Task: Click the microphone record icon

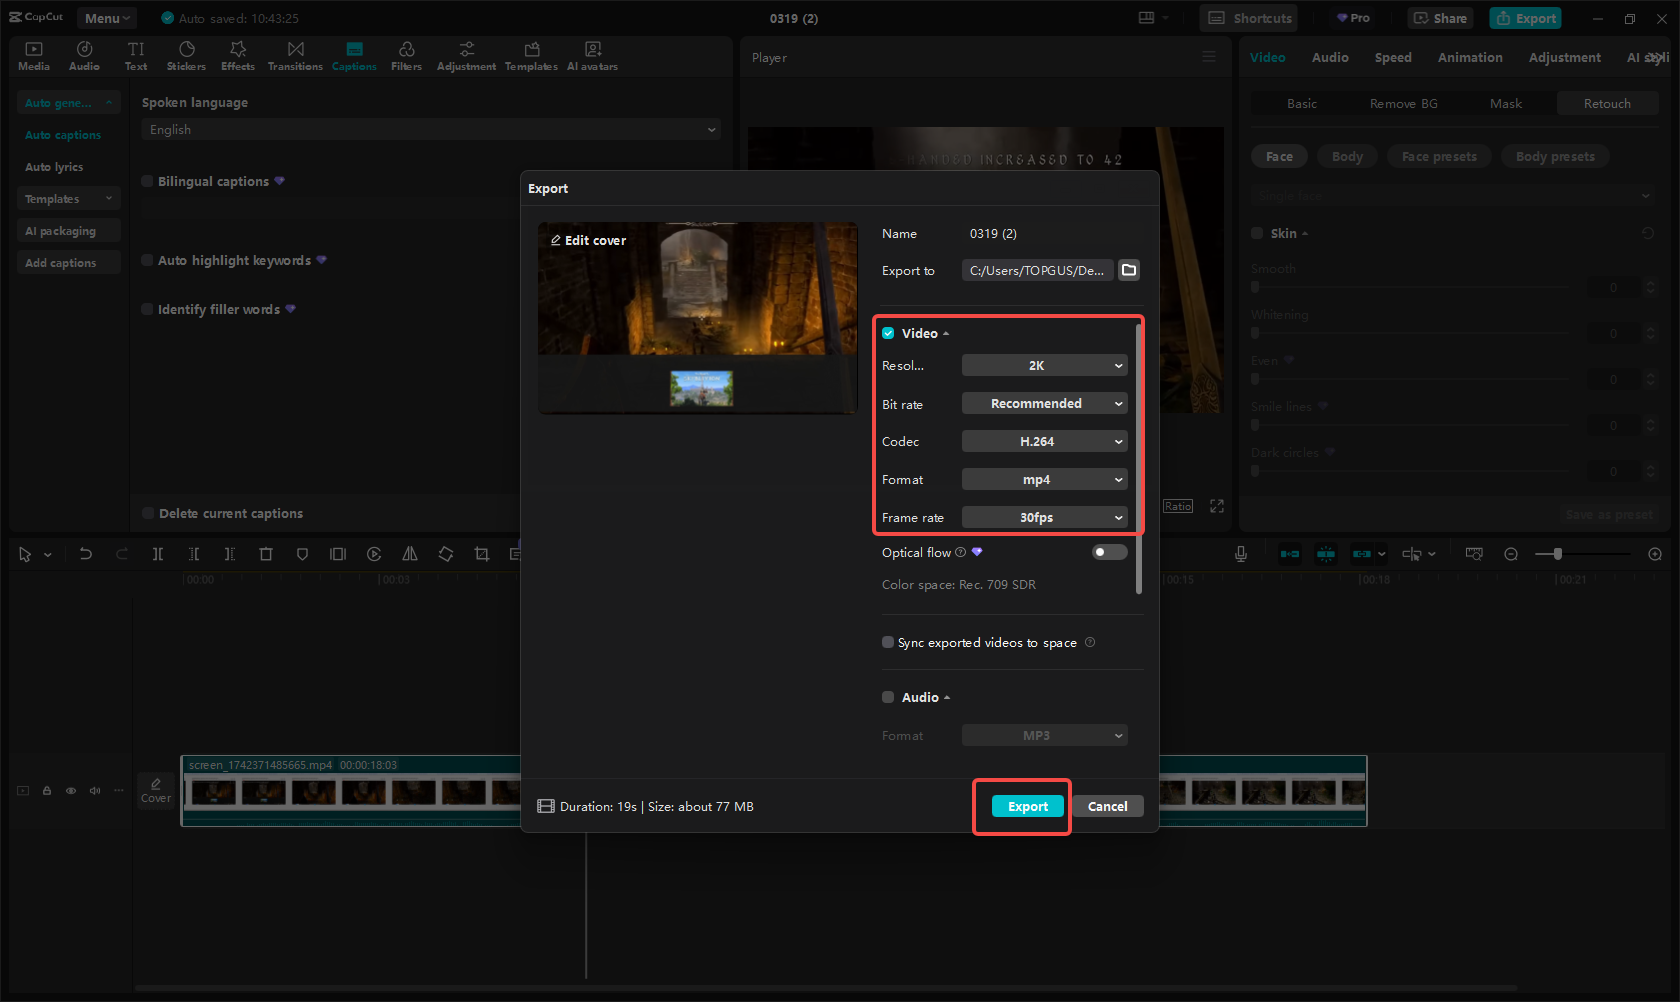Action: click(1241, 554)
